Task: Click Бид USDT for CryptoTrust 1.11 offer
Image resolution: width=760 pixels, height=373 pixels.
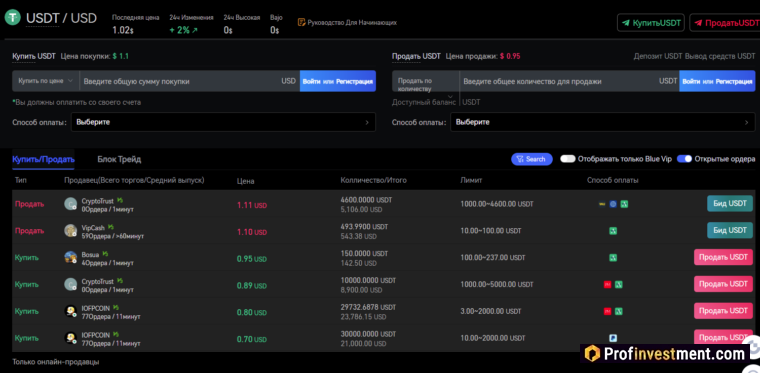Action: point(729,203)
